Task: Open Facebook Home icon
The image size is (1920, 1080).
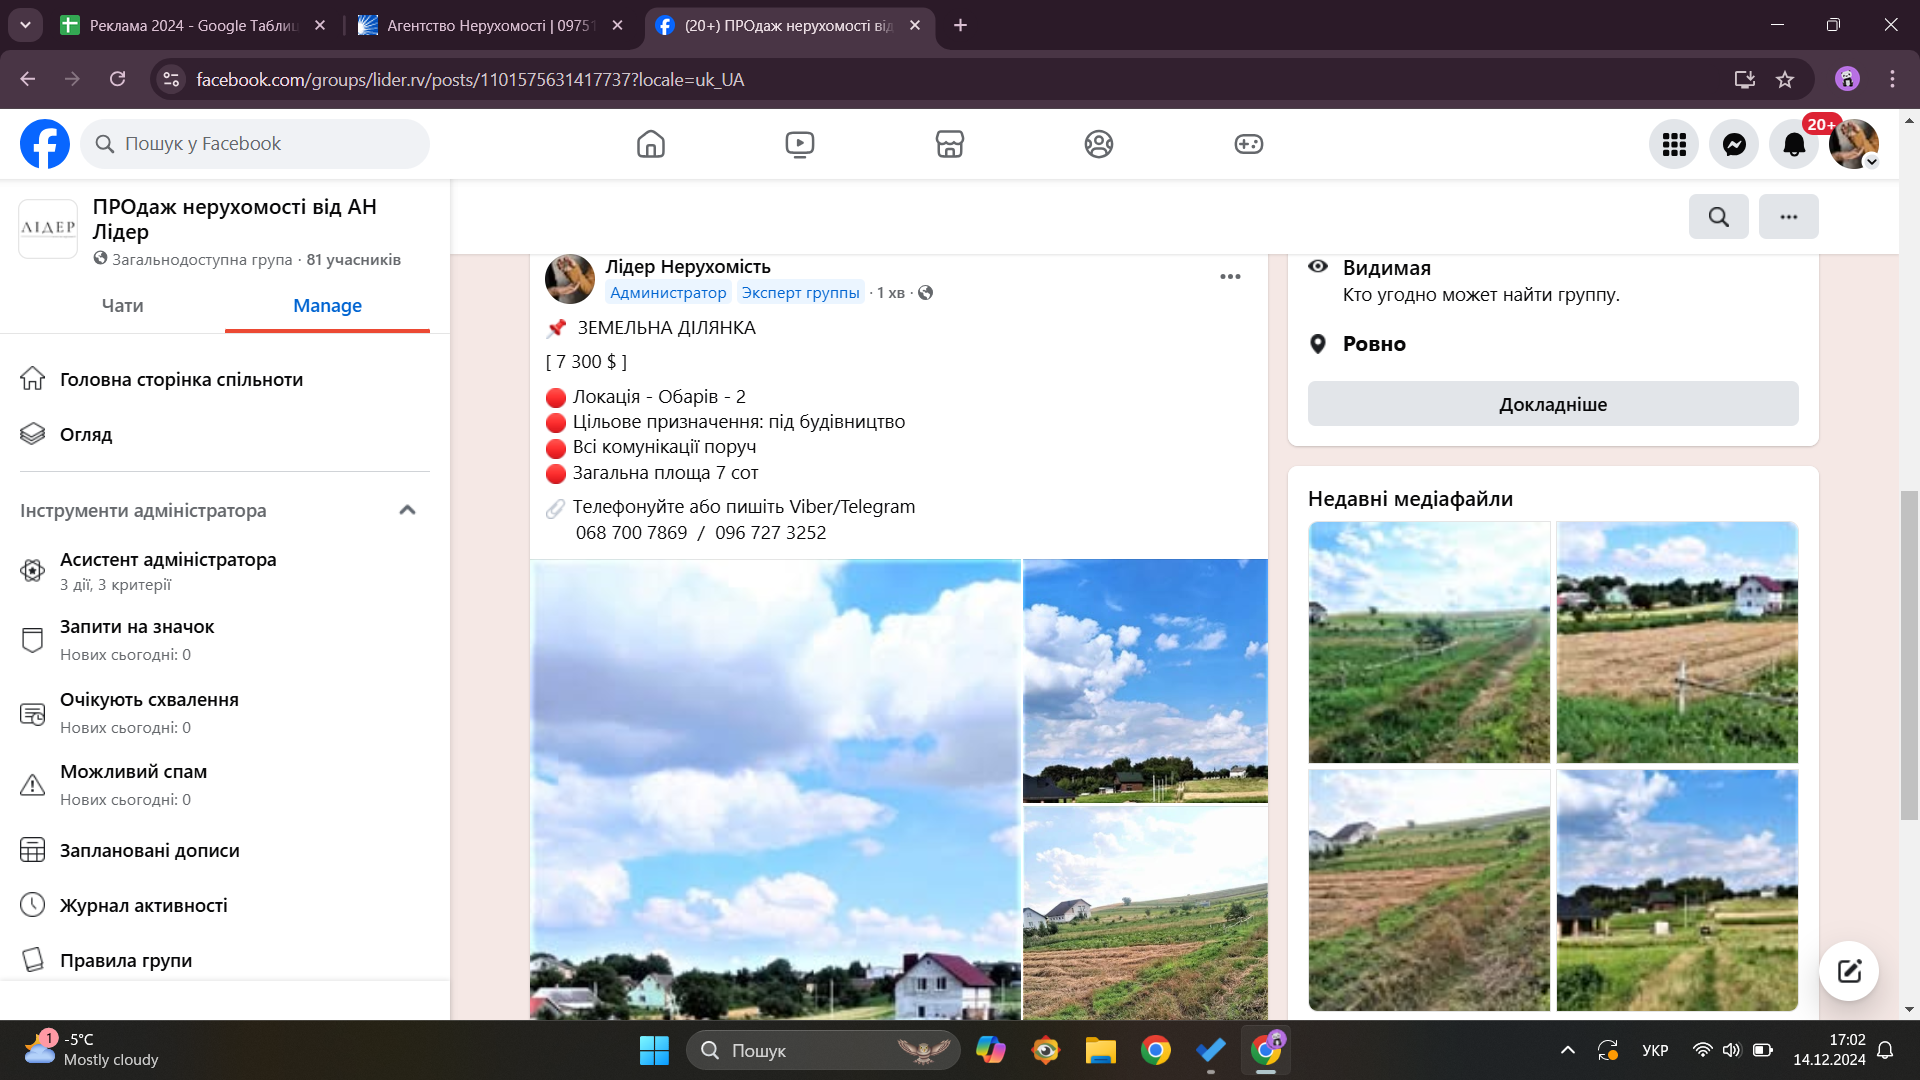Action: [650, 144]
